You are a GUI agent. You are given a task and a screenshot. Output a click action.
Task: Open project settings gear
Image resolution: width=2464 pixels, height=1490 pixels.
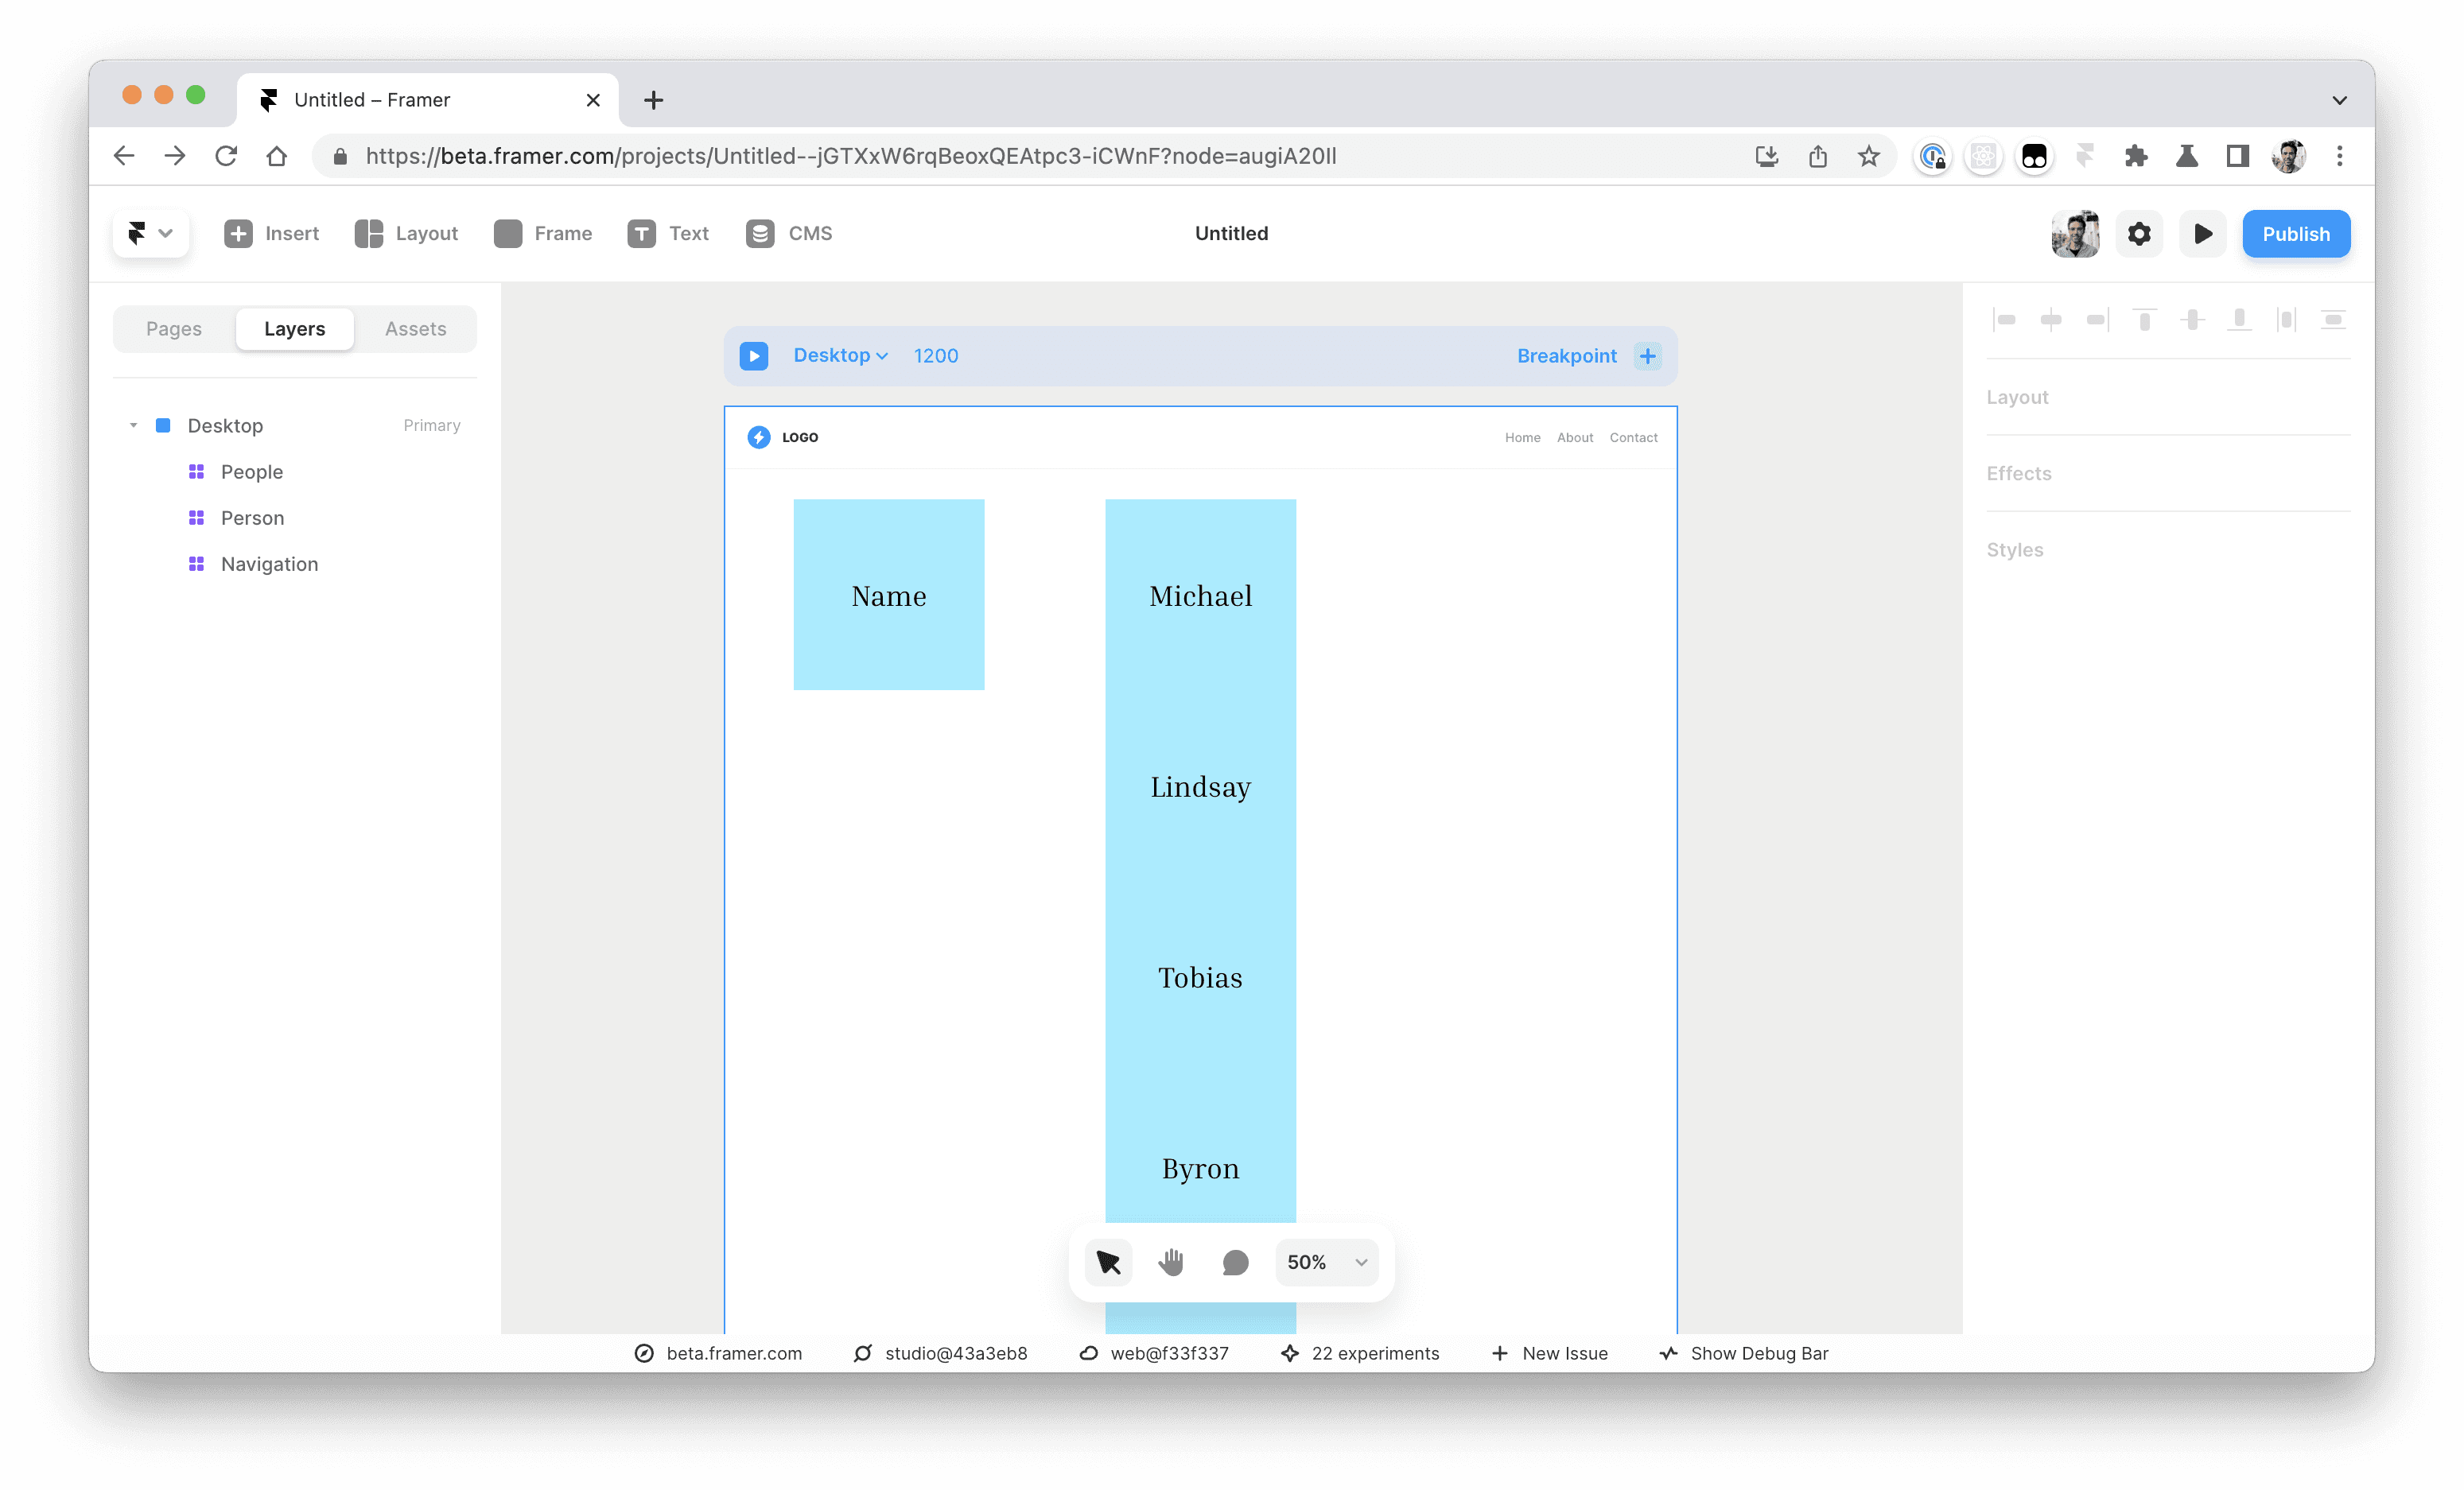pyautogui.click(x=2139, y=234)
